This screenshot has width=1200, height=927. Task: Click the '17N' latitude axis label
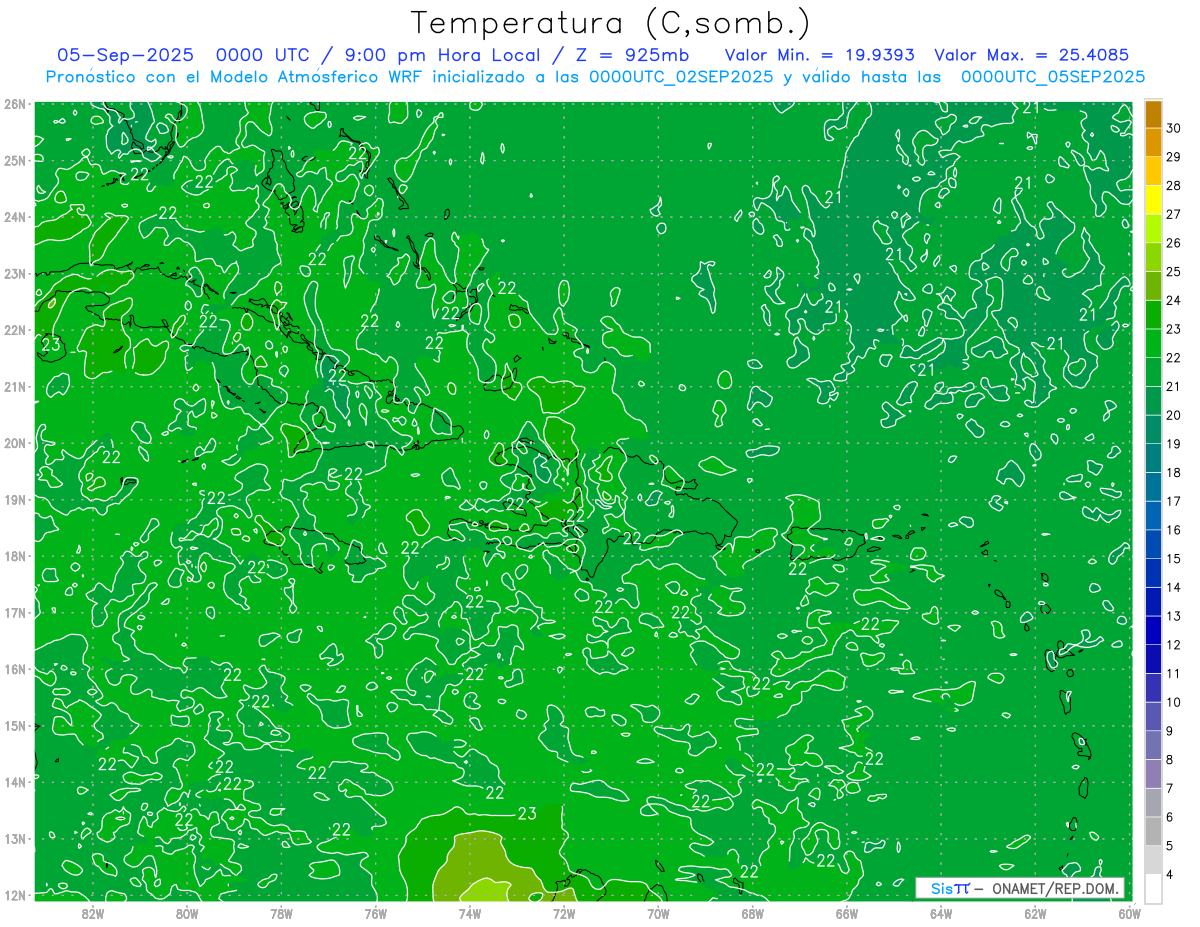pos(14,612)
